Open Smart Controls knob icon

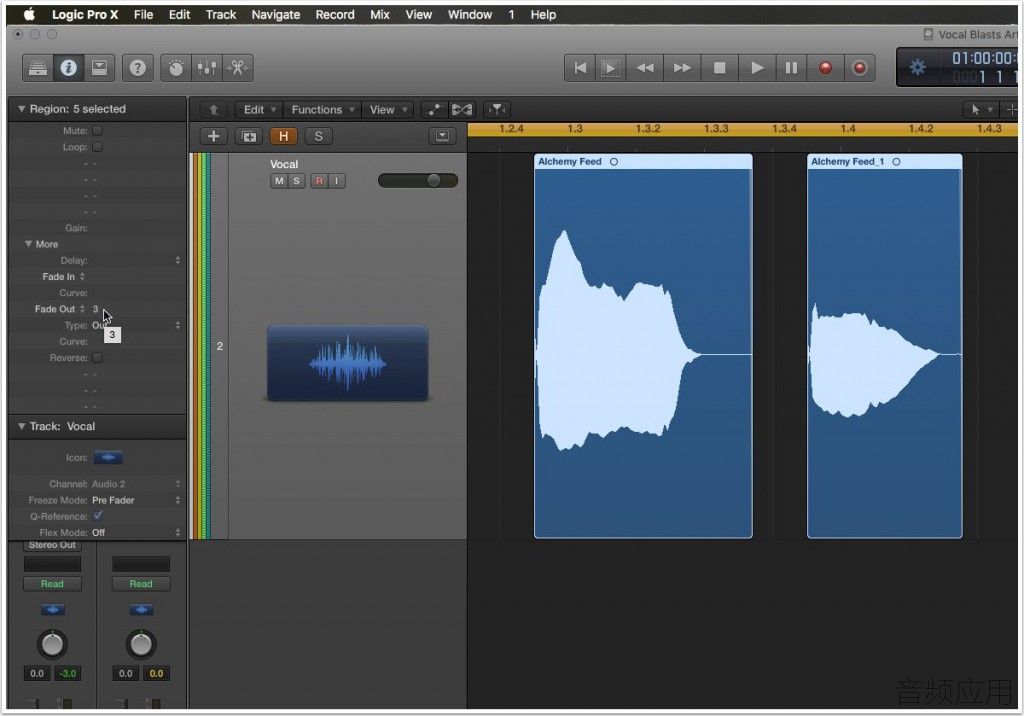[176, 68]
